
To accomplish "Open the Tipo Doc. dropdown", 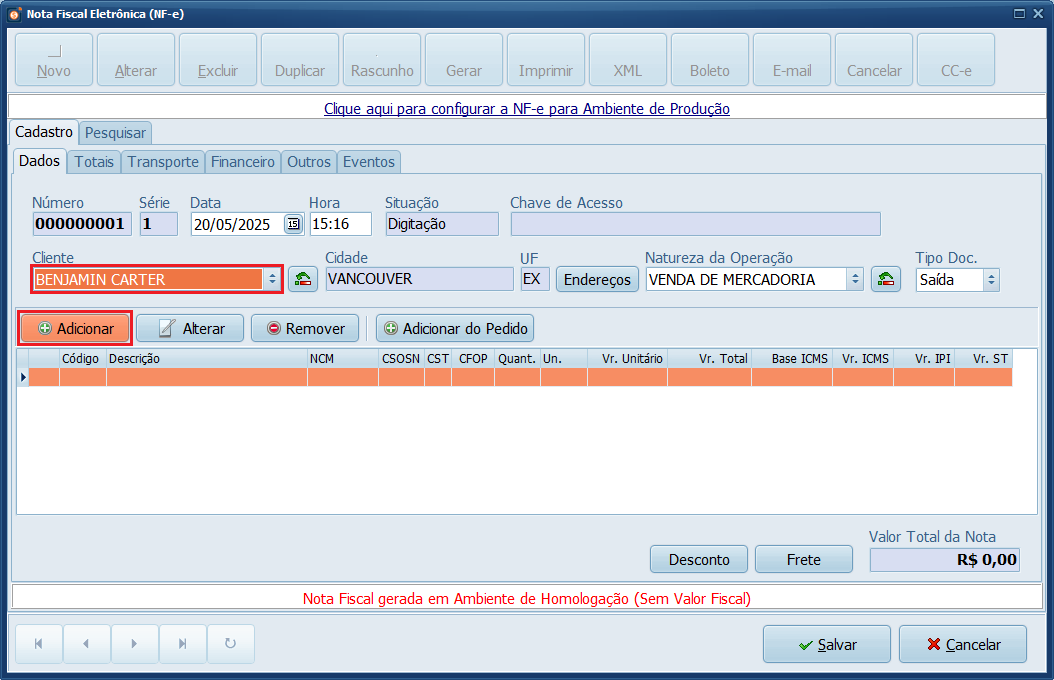I will [990, 280].
